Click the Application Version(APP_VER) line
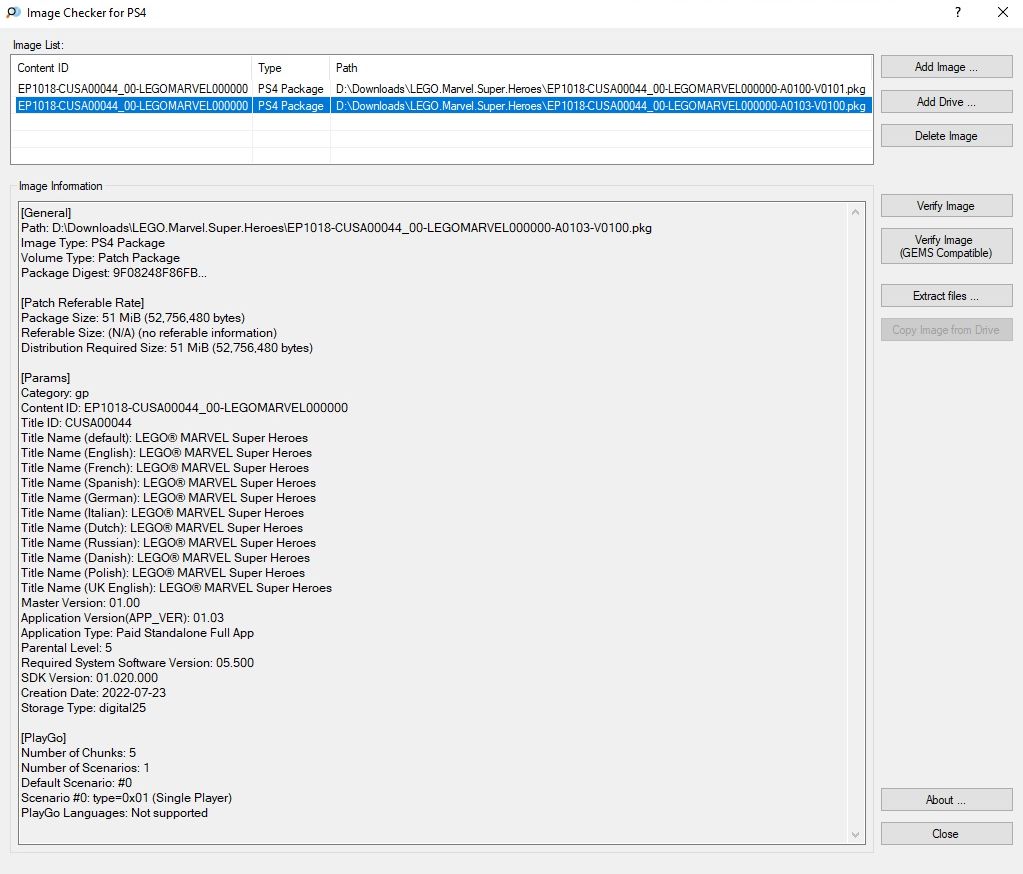Image resolution: width=1023 pixels, height=874 pixels. 122,618
